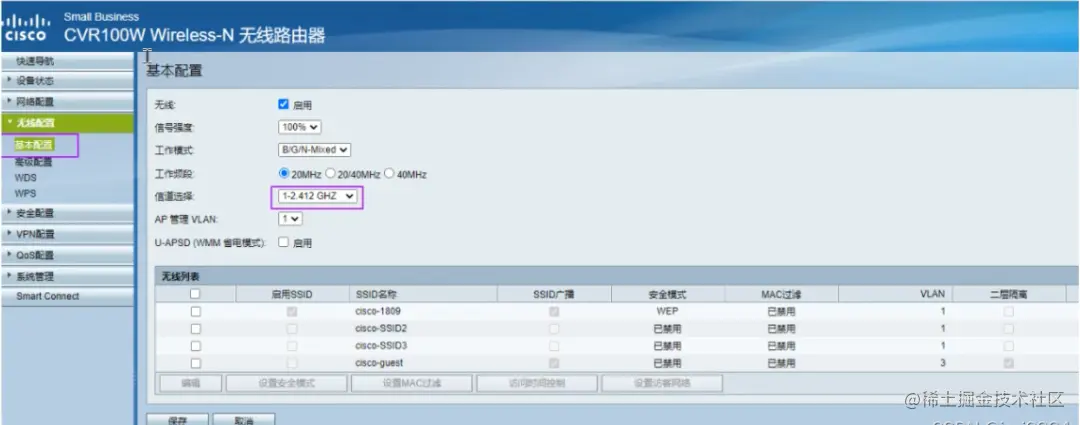Click VLAN value 3 for cisco-guest
This screenshot has width=1080, height=425.
pos(942,363)
